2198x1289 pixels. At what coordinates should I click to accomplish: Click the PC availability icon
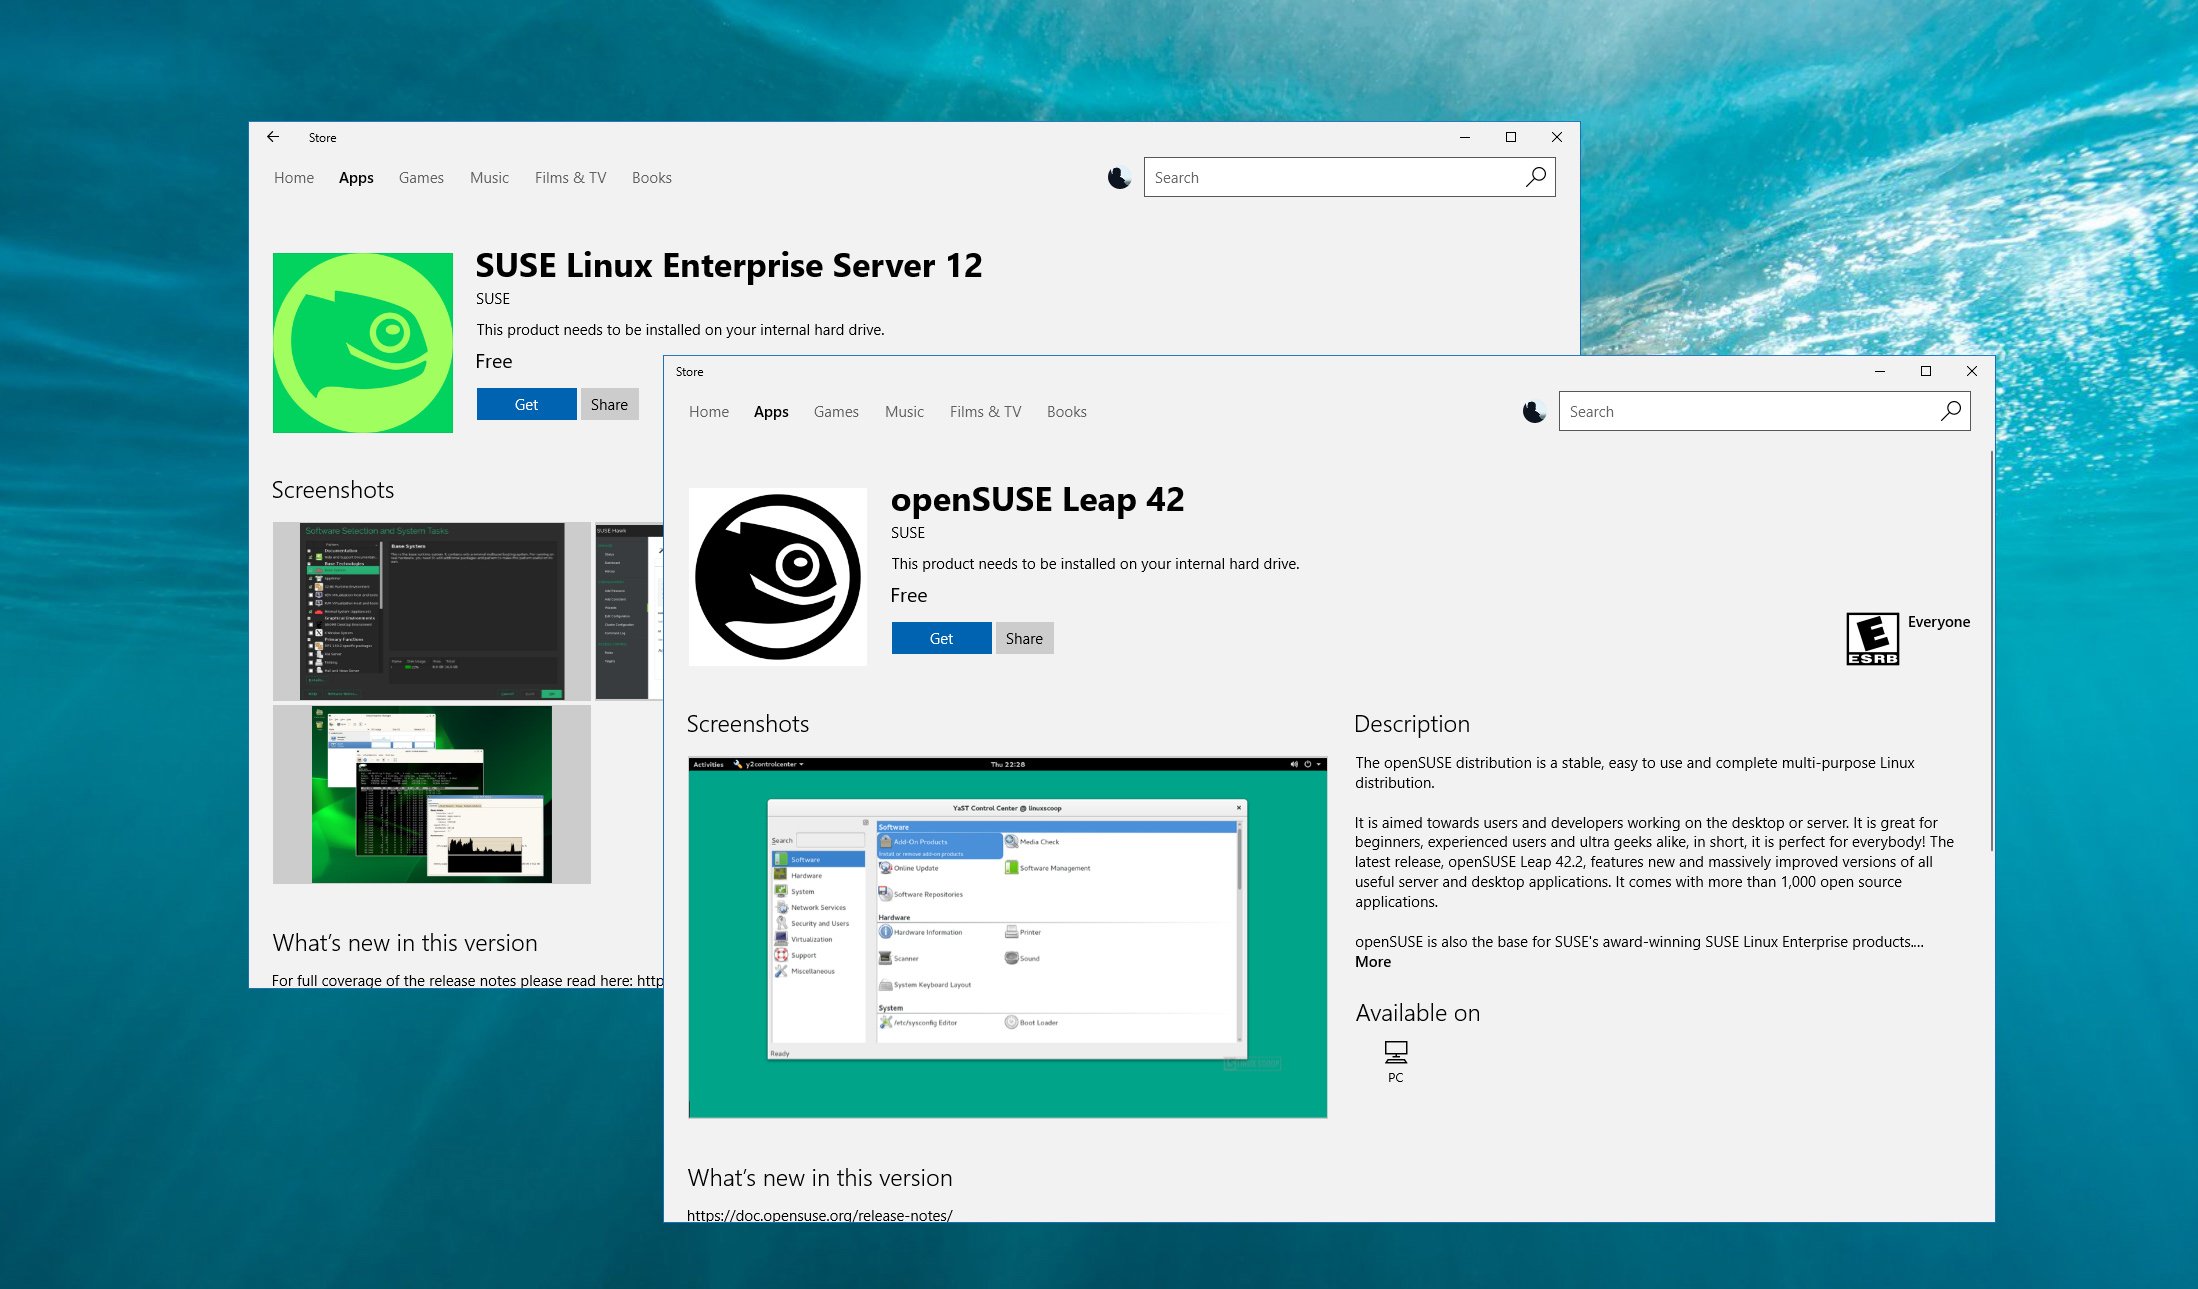(x=1395, y=1052)
